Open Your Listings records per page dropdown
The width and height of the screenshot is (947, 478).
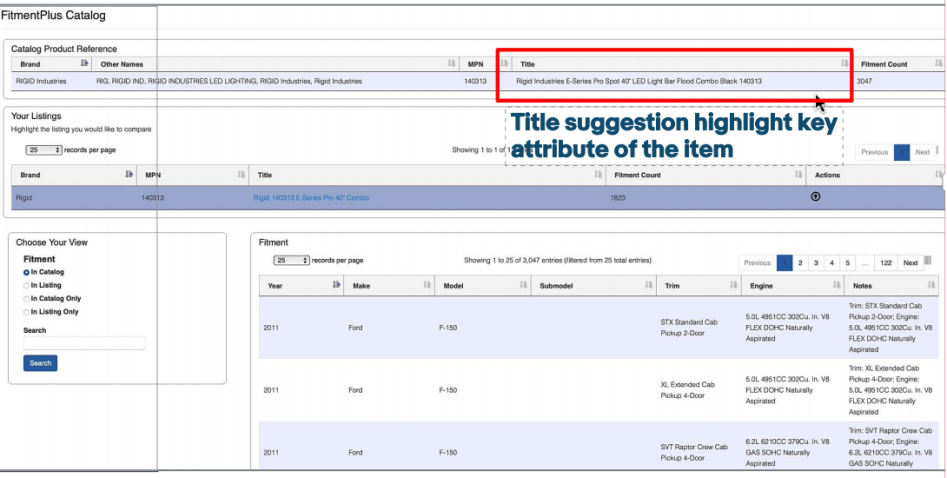(x=44, y=150)
